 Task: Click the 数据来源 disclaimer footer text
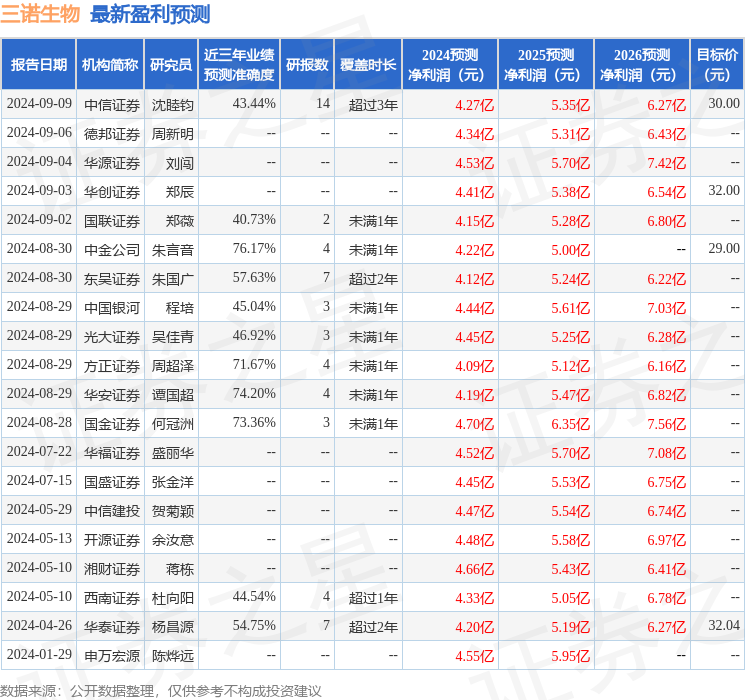tap(161, 690)
